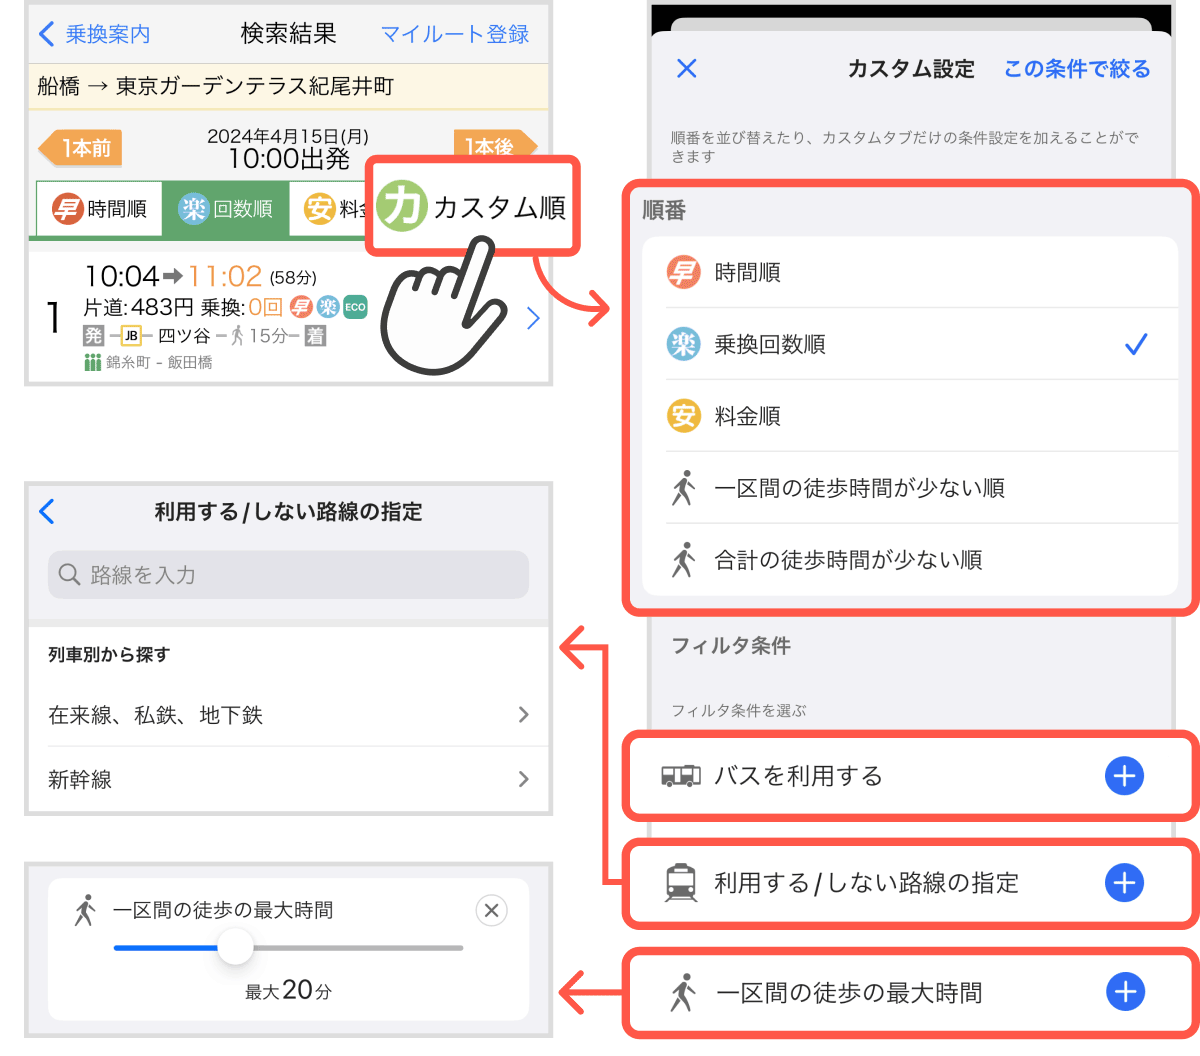Click the 乗換案内 back chevron
This screenshot has width=1200, height=1056.
(47, 34)
